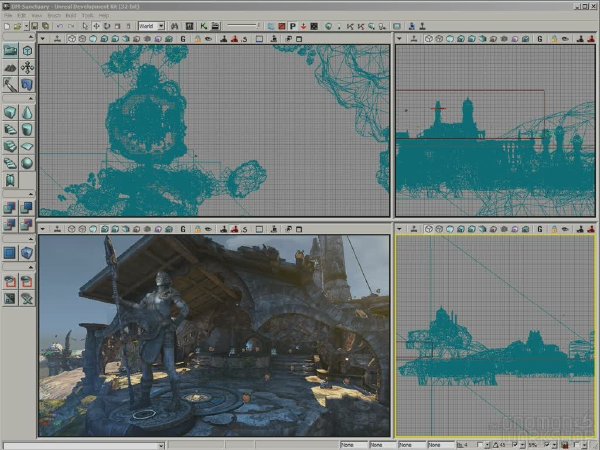Choose the Cone brush builder
The image size is (600, 450).
pos(27,112)
